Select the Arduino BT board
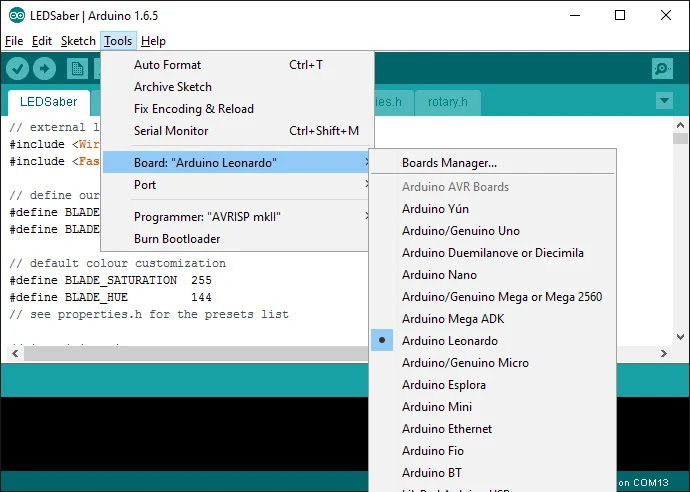The width and height of the screenshot is (690, 492). click(493, 473)
